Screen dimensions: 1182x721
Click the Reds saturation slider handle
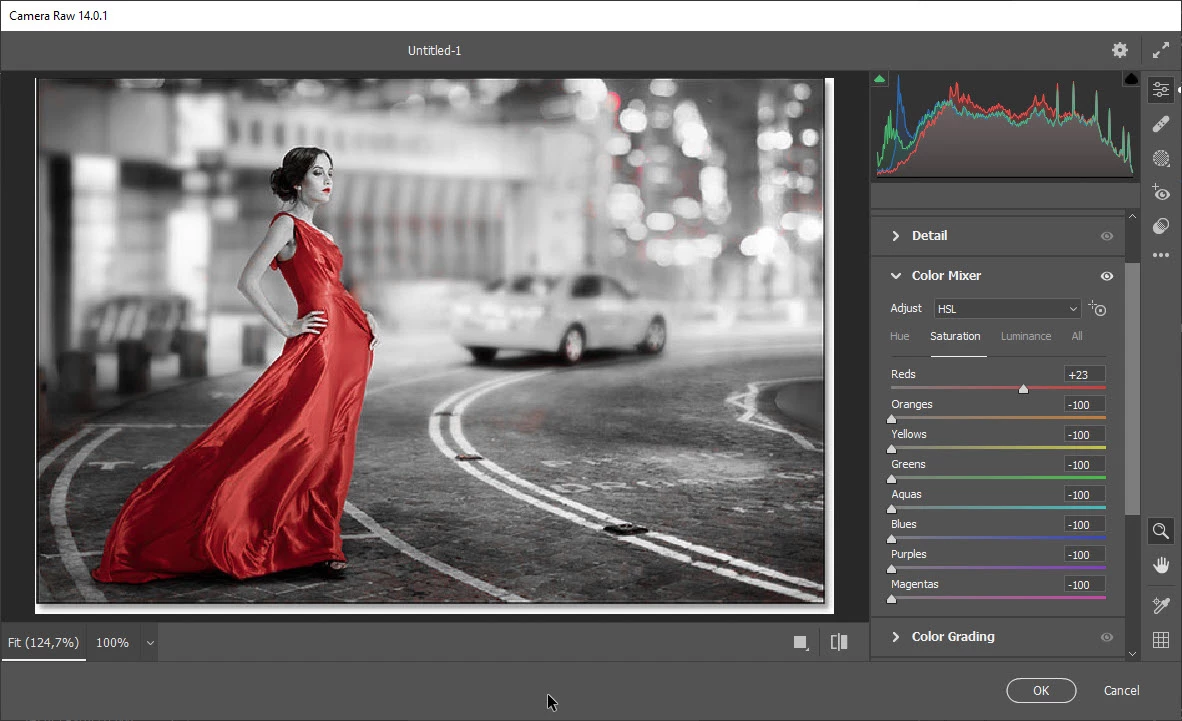pos(1023,389)
